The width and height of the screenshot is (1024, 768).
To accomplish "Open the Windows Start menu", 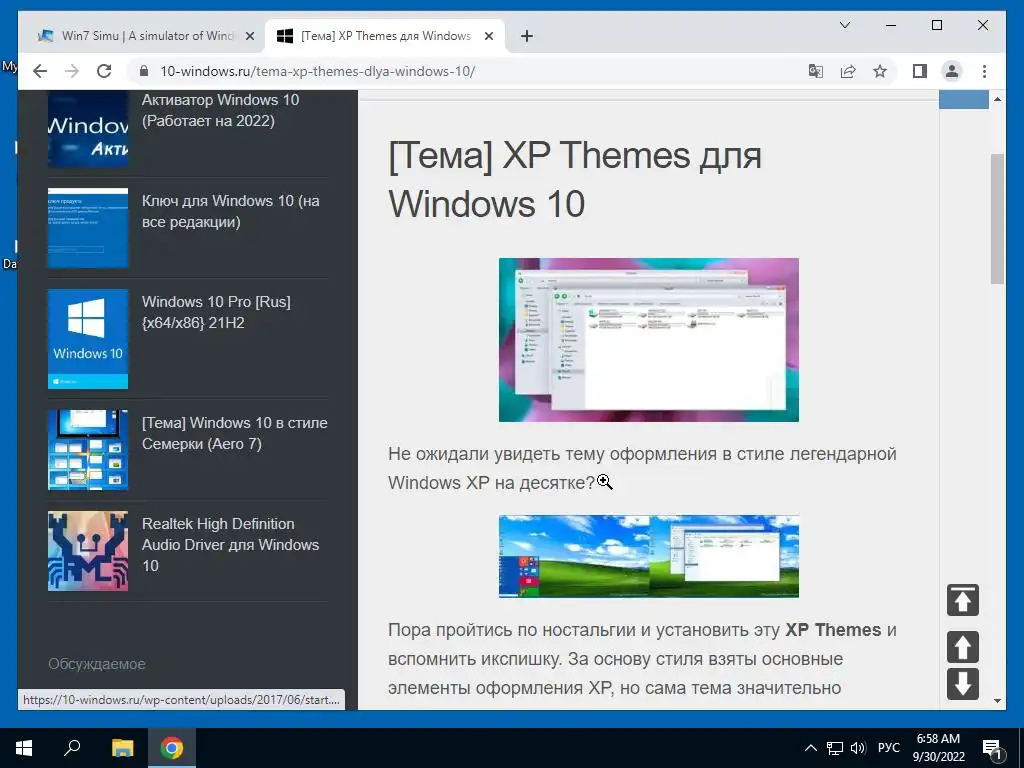I will point(24,748).
